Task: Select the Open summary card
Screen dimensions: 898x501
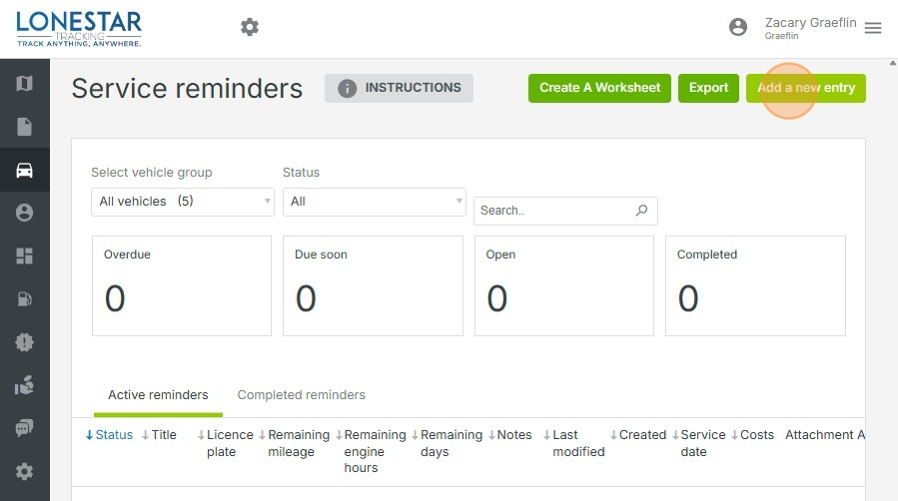Action: pyautogui.click(x=564, y=286)
